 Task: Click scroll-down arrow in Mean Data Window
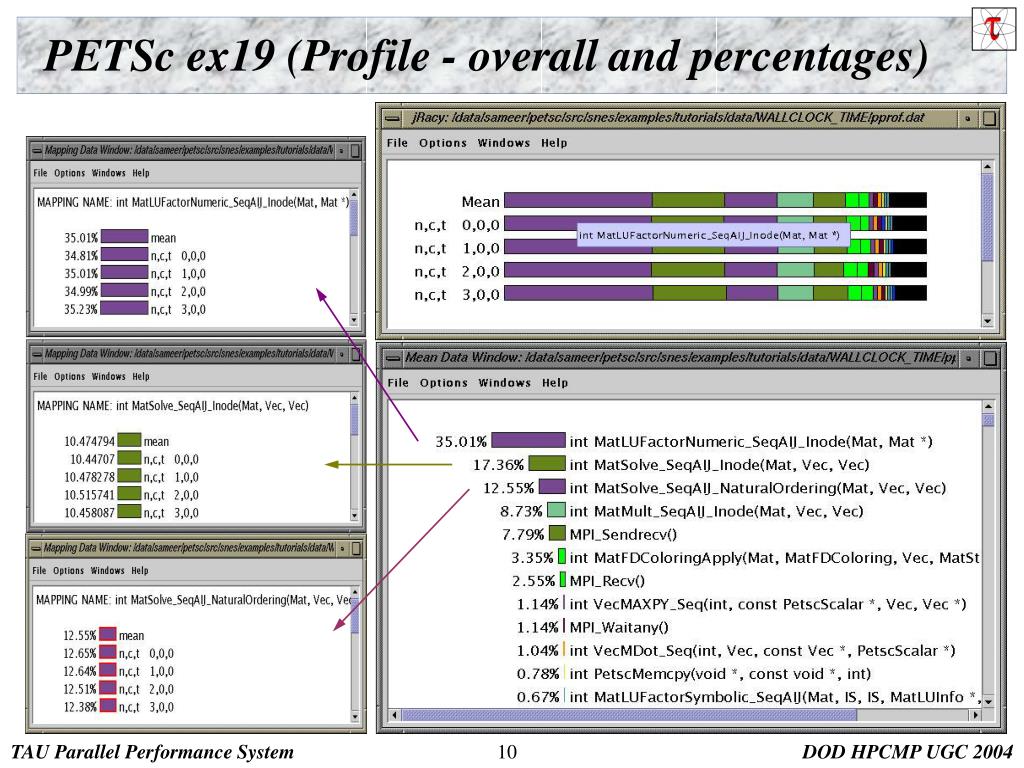pos(988,701)
